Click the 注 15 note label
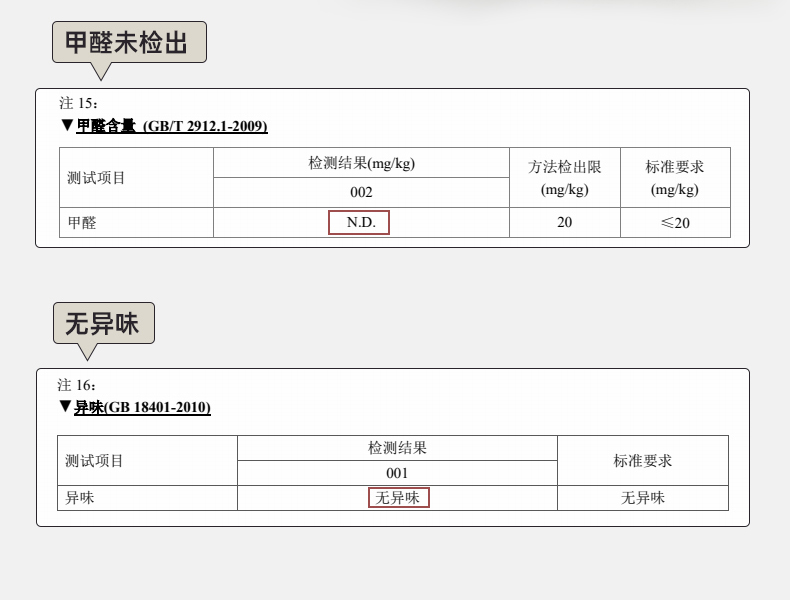The width and height of the screenshot is (790, 600). point(78,103)
